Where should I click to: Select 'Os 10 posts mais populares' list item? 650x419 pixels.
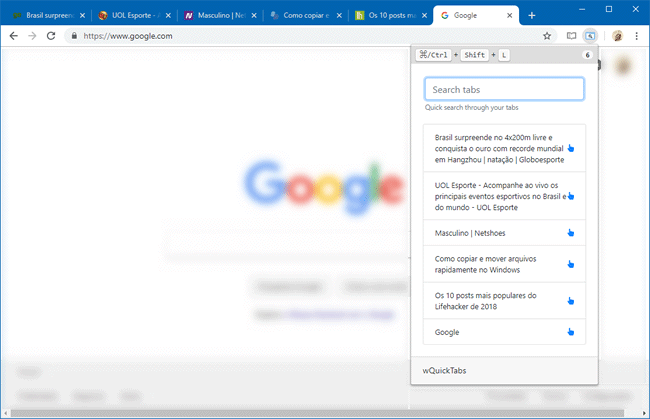tap(504, 301)
